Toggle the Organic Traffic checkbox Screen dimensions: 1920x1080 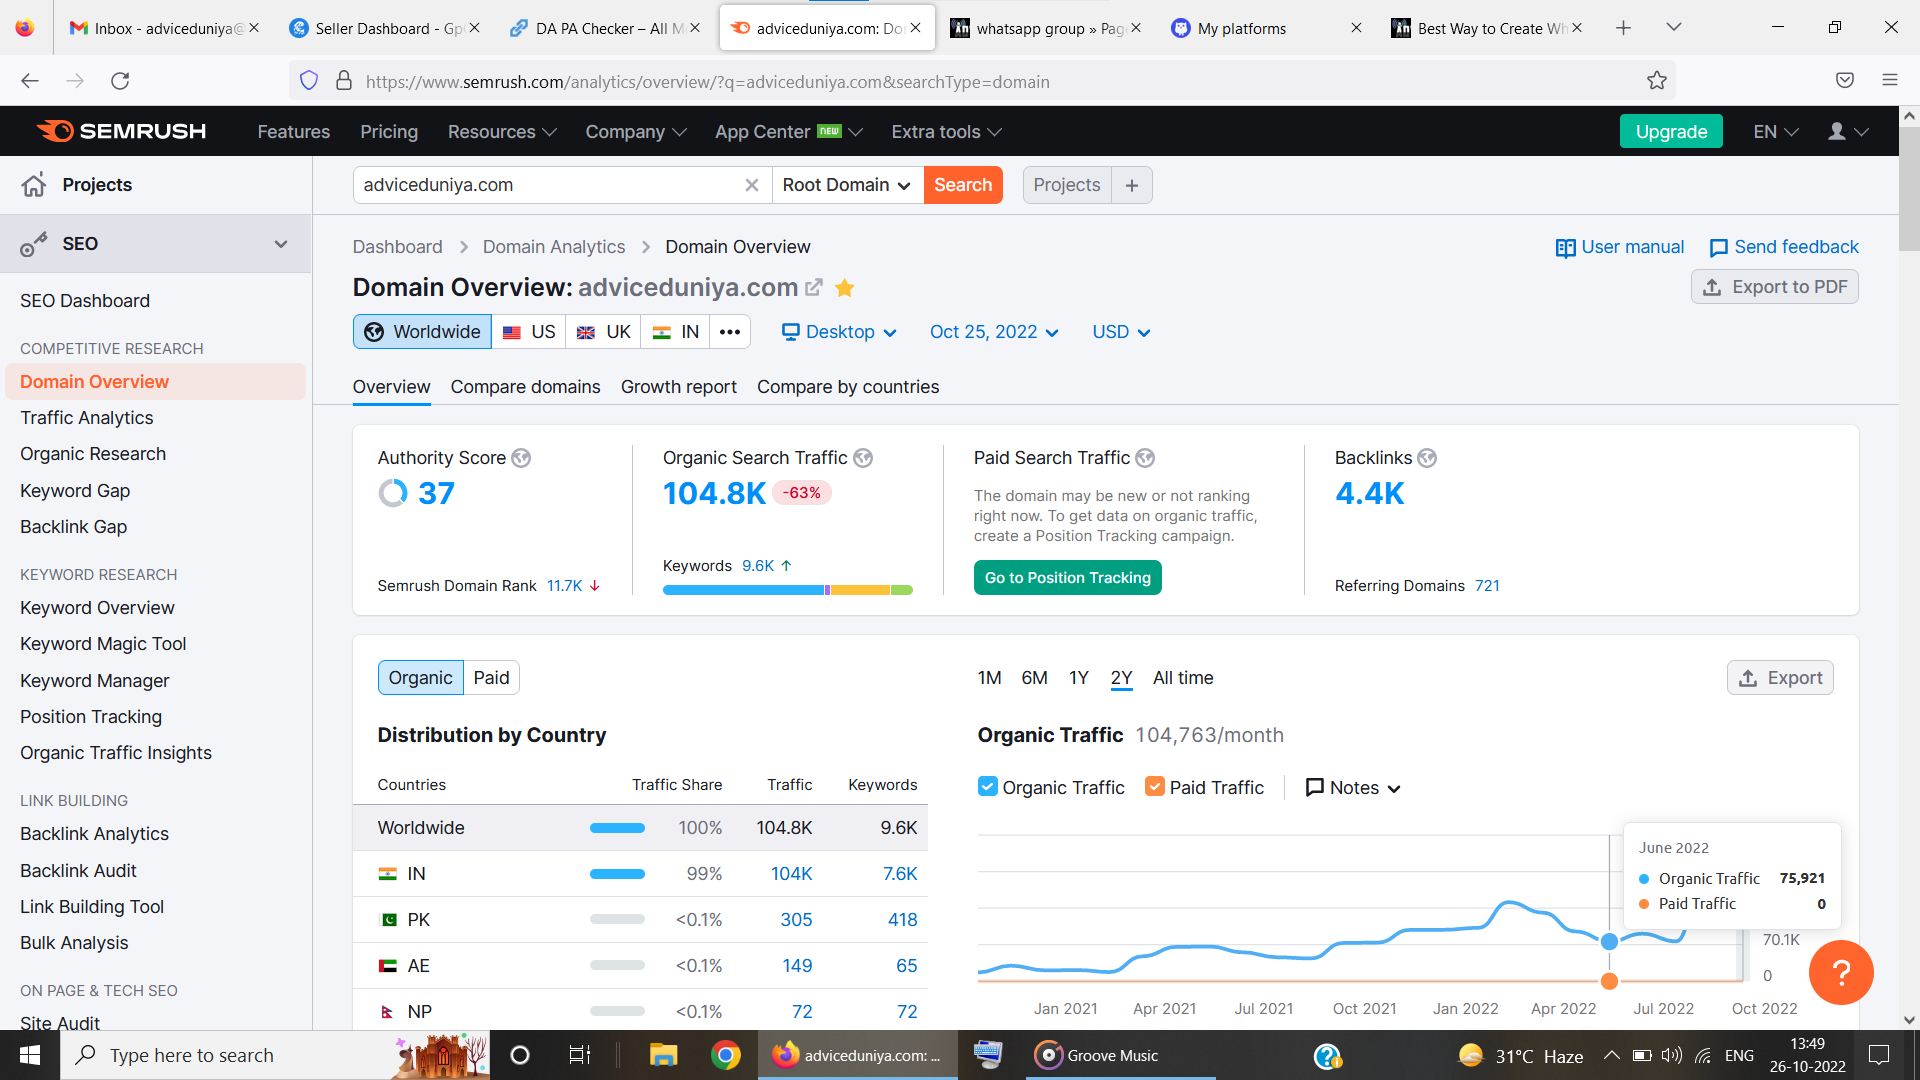click(x=987, y=787)
